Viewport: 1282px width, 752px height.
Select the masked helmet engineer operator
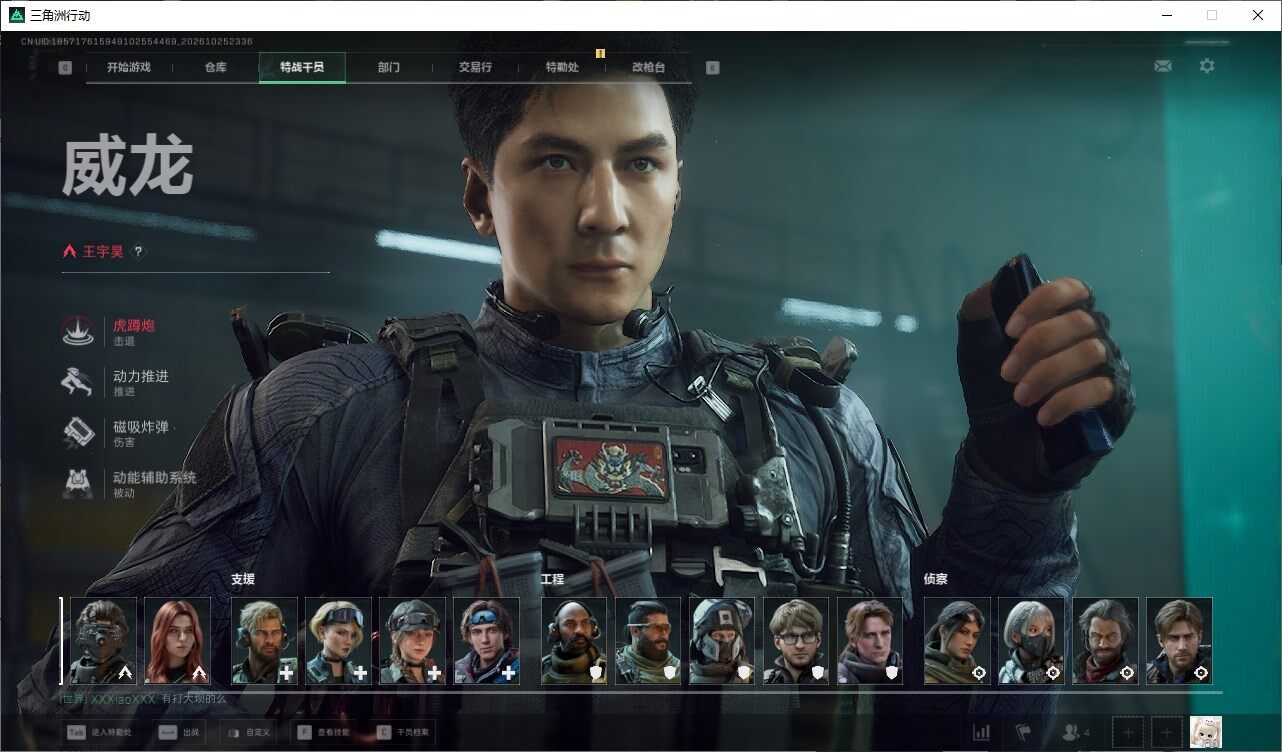click(722, 641)
